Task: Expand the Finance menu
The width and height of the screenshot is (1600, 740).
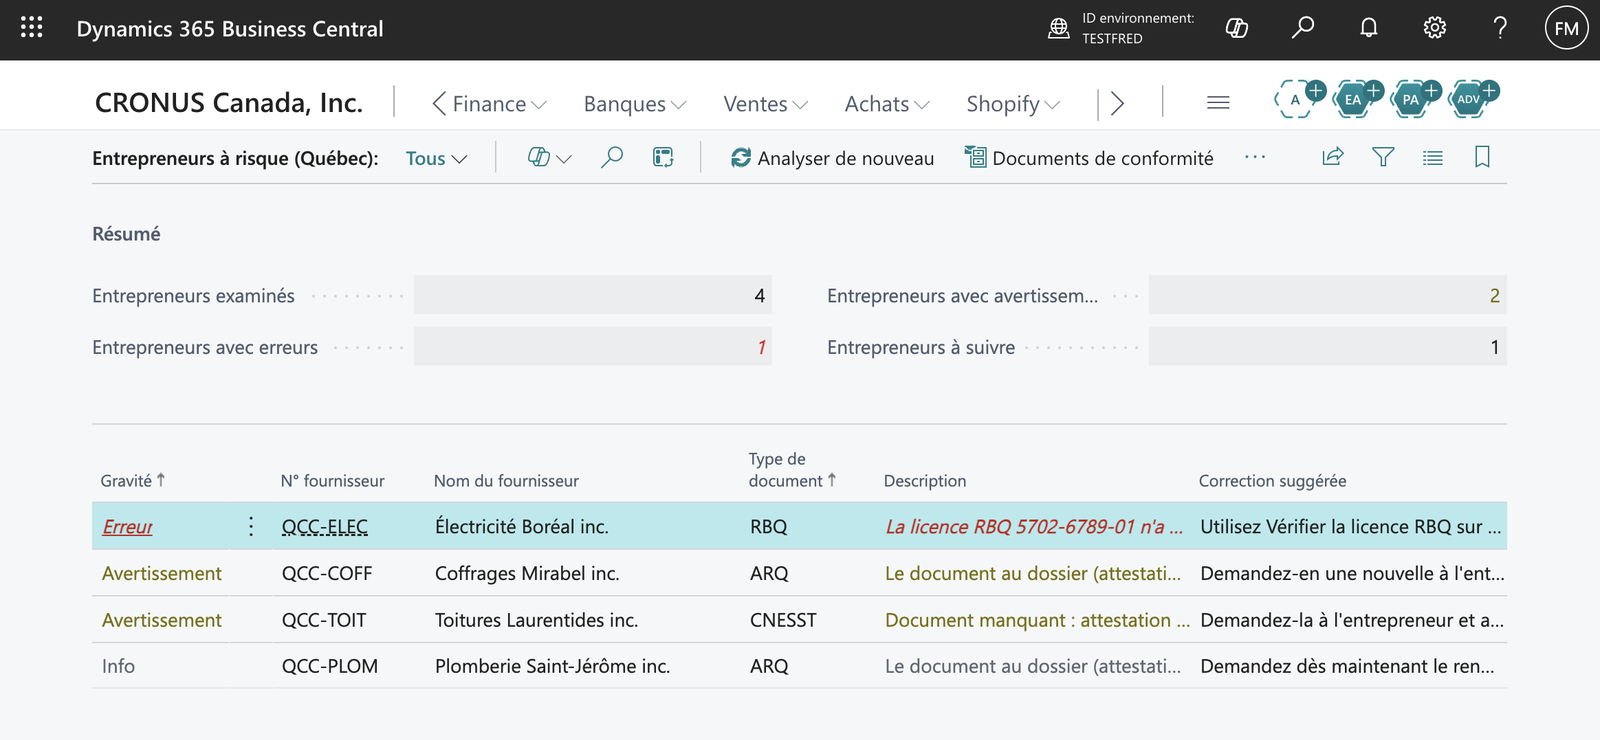Action: tap(499, 103)
